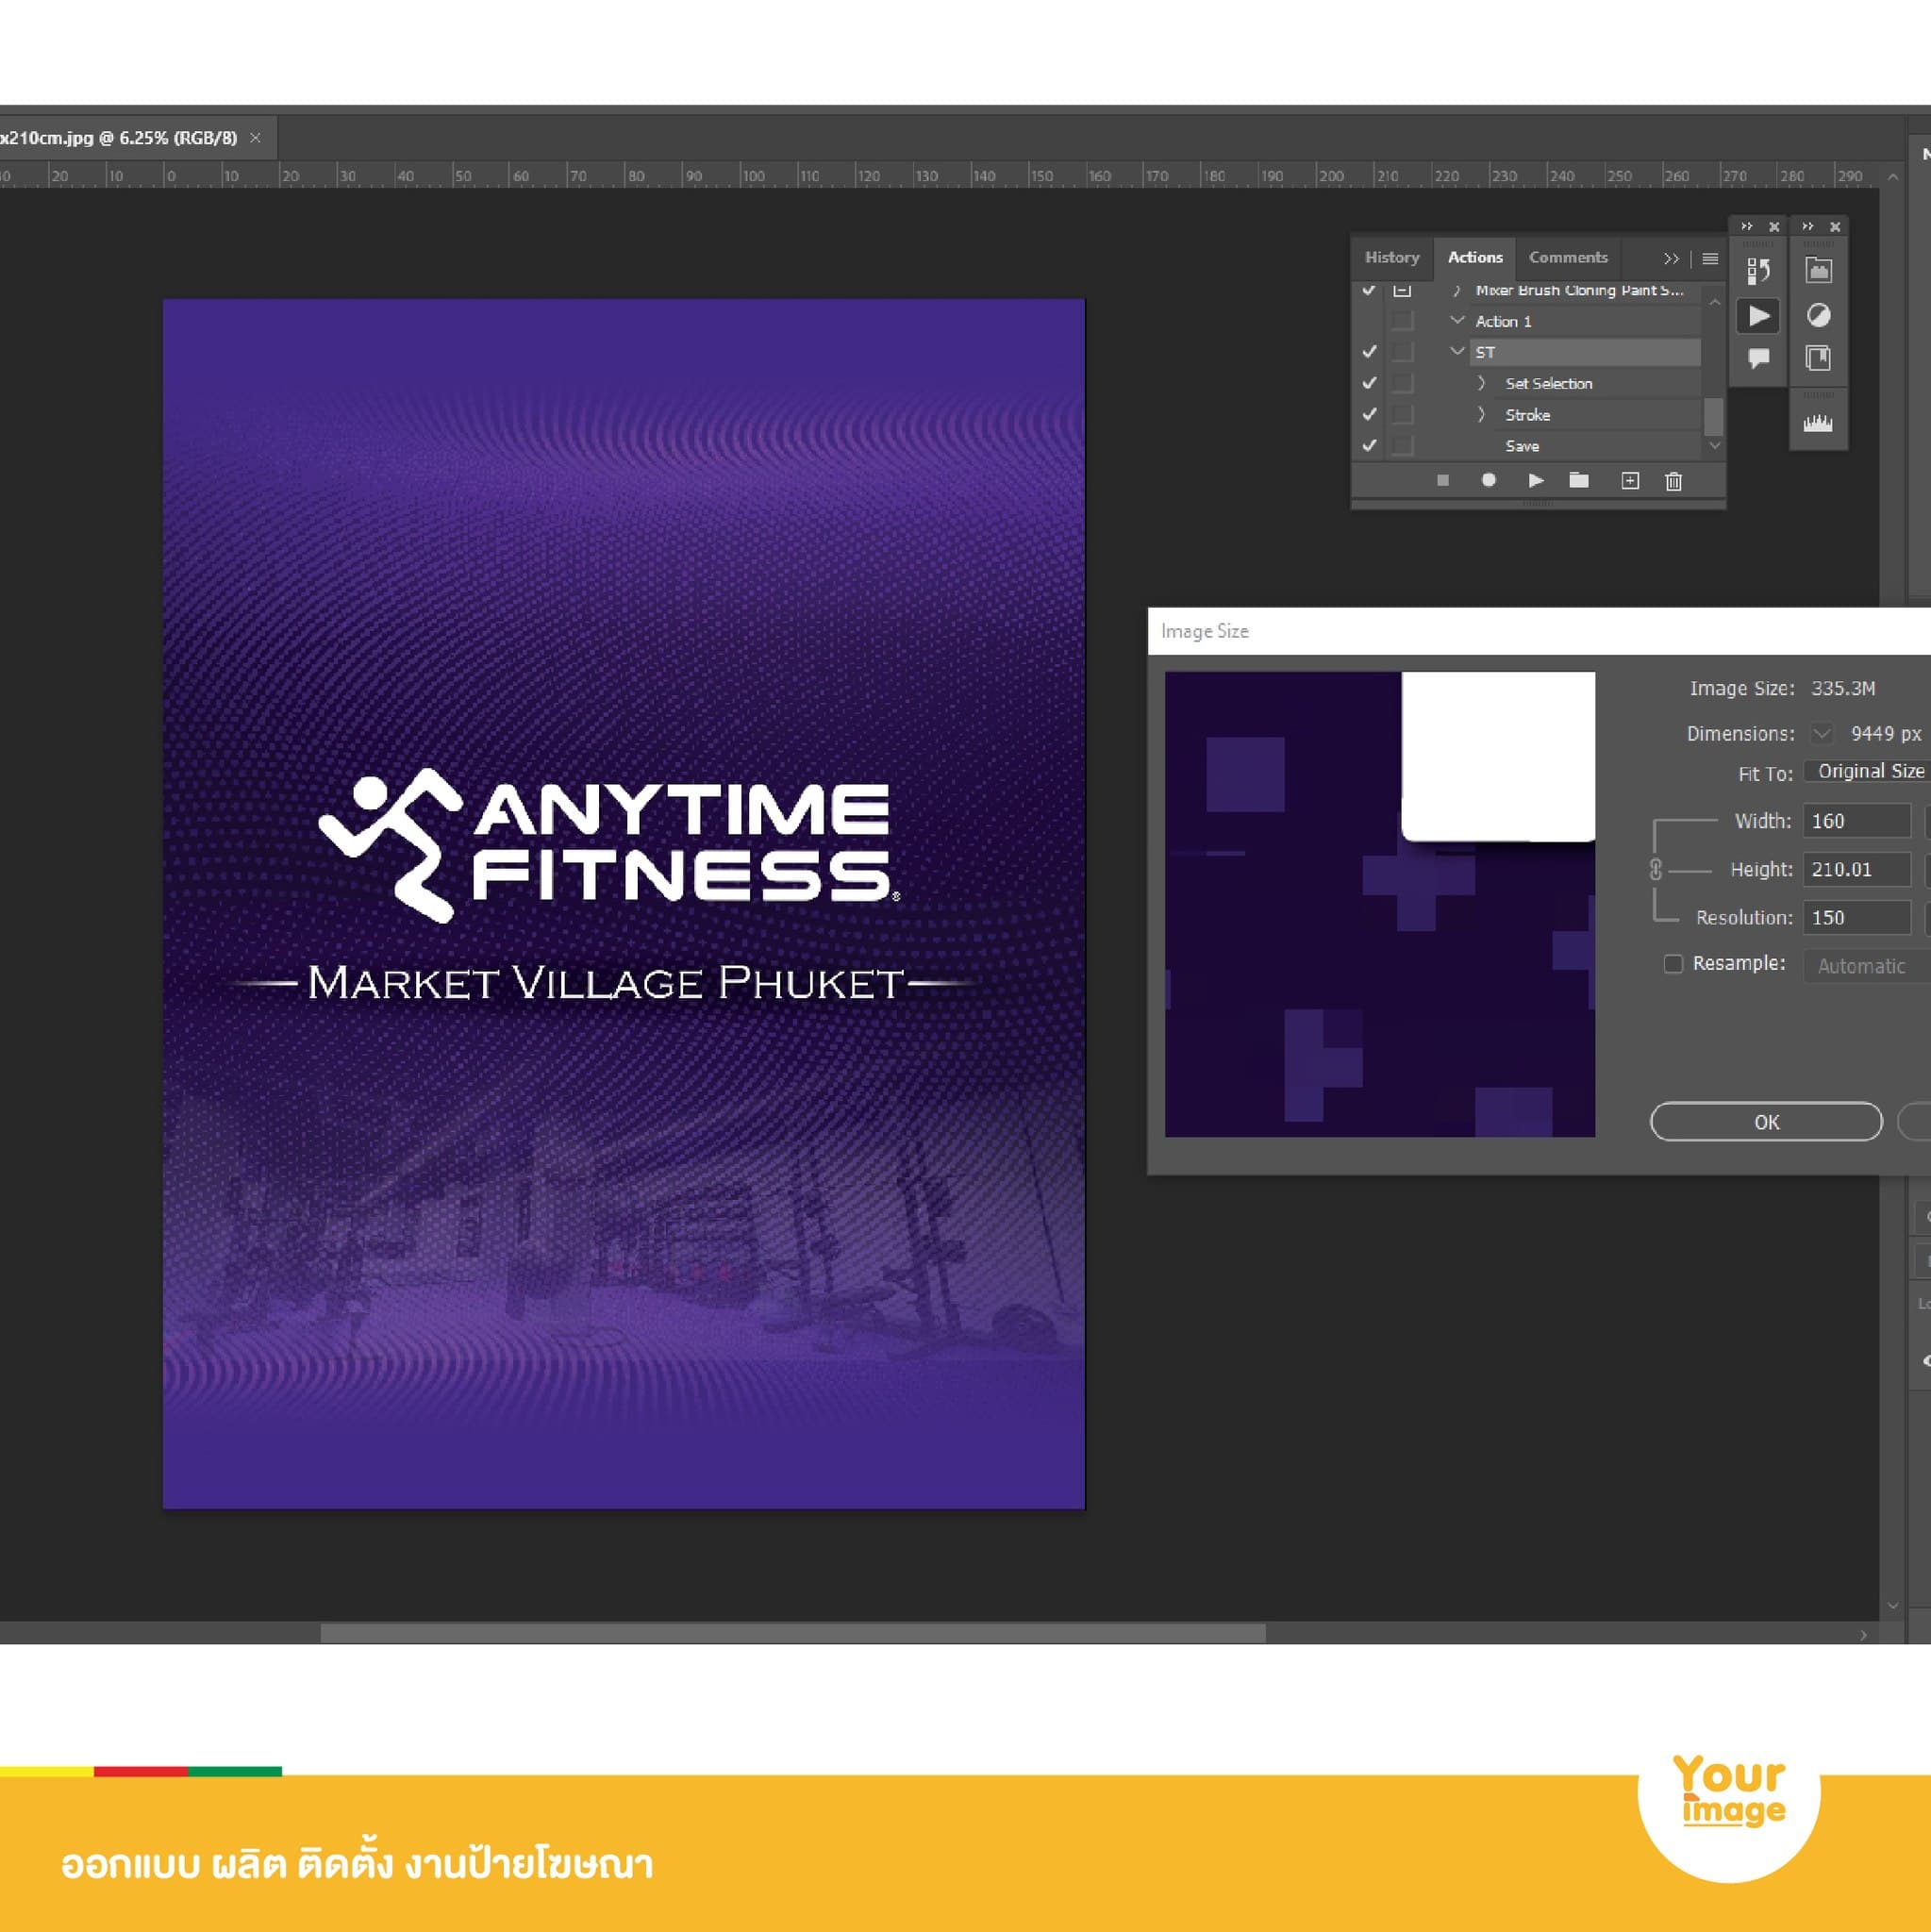Collapse the left dock column double-arrow

click(x=1747, y=227)
